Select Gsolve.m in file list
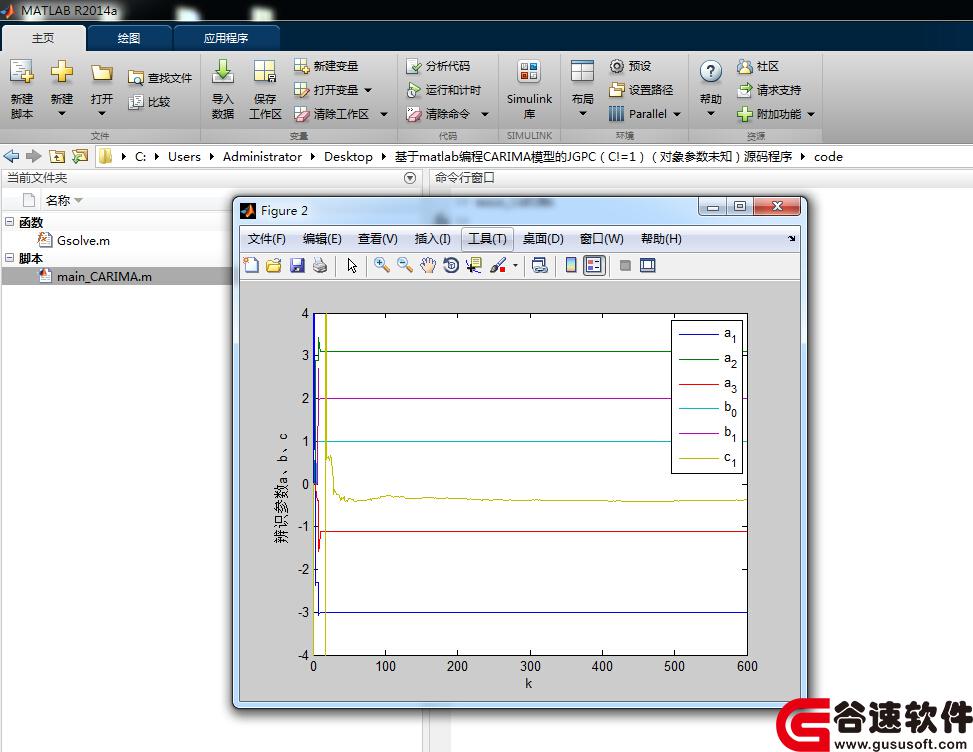 point(83,241)
